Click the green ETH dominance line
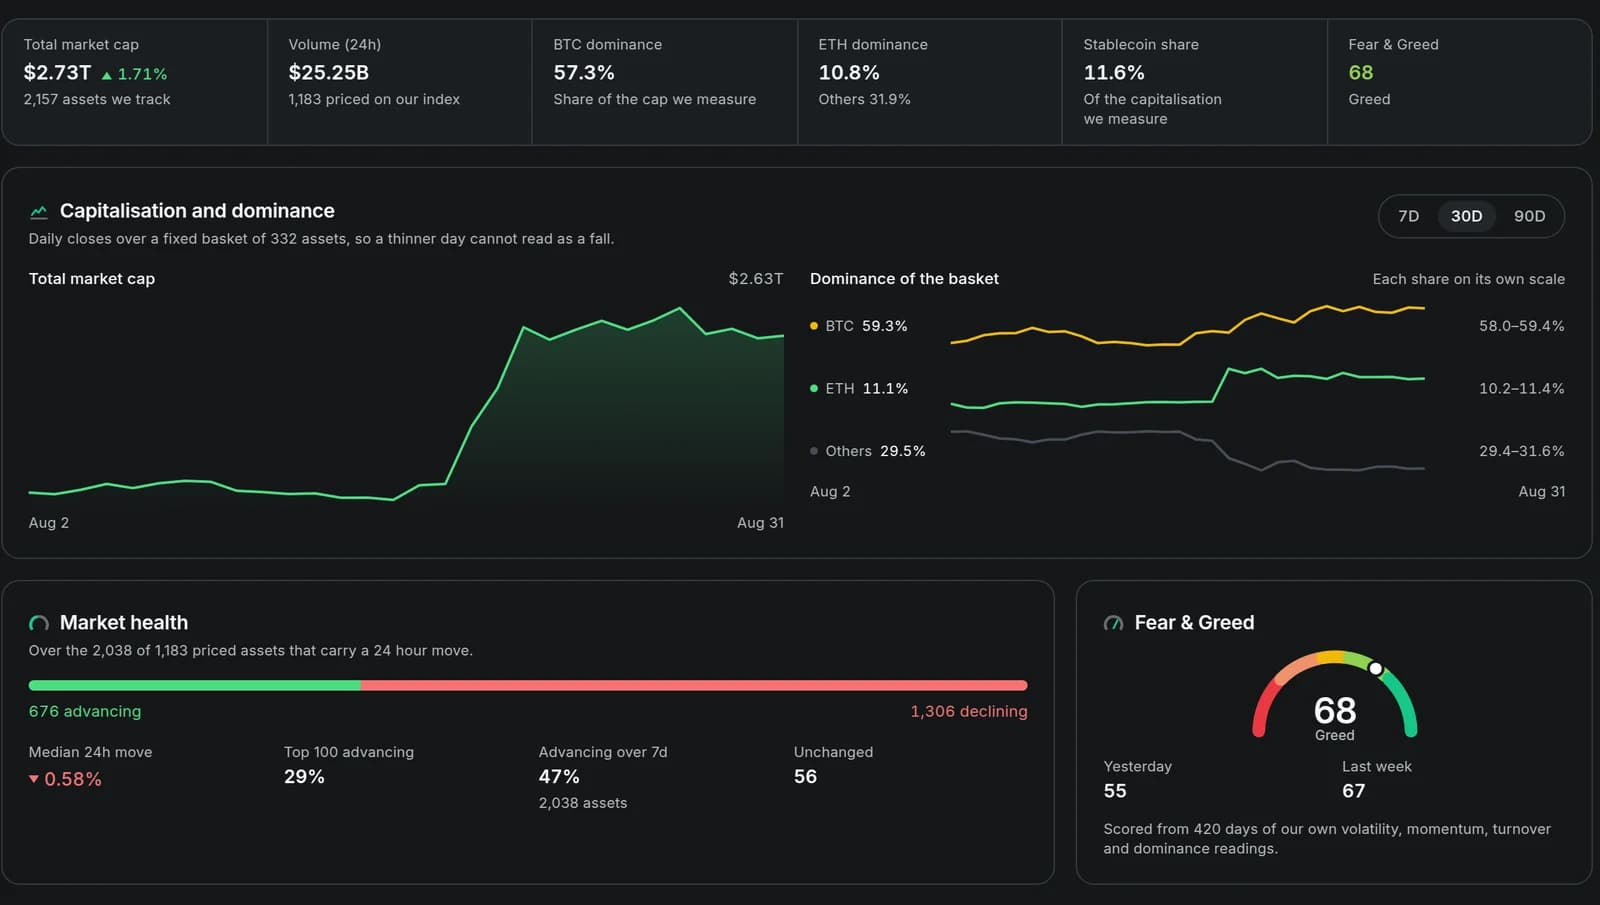Screen dimensions: 1600x905 pyautogui.click(x=1188, y=390)
